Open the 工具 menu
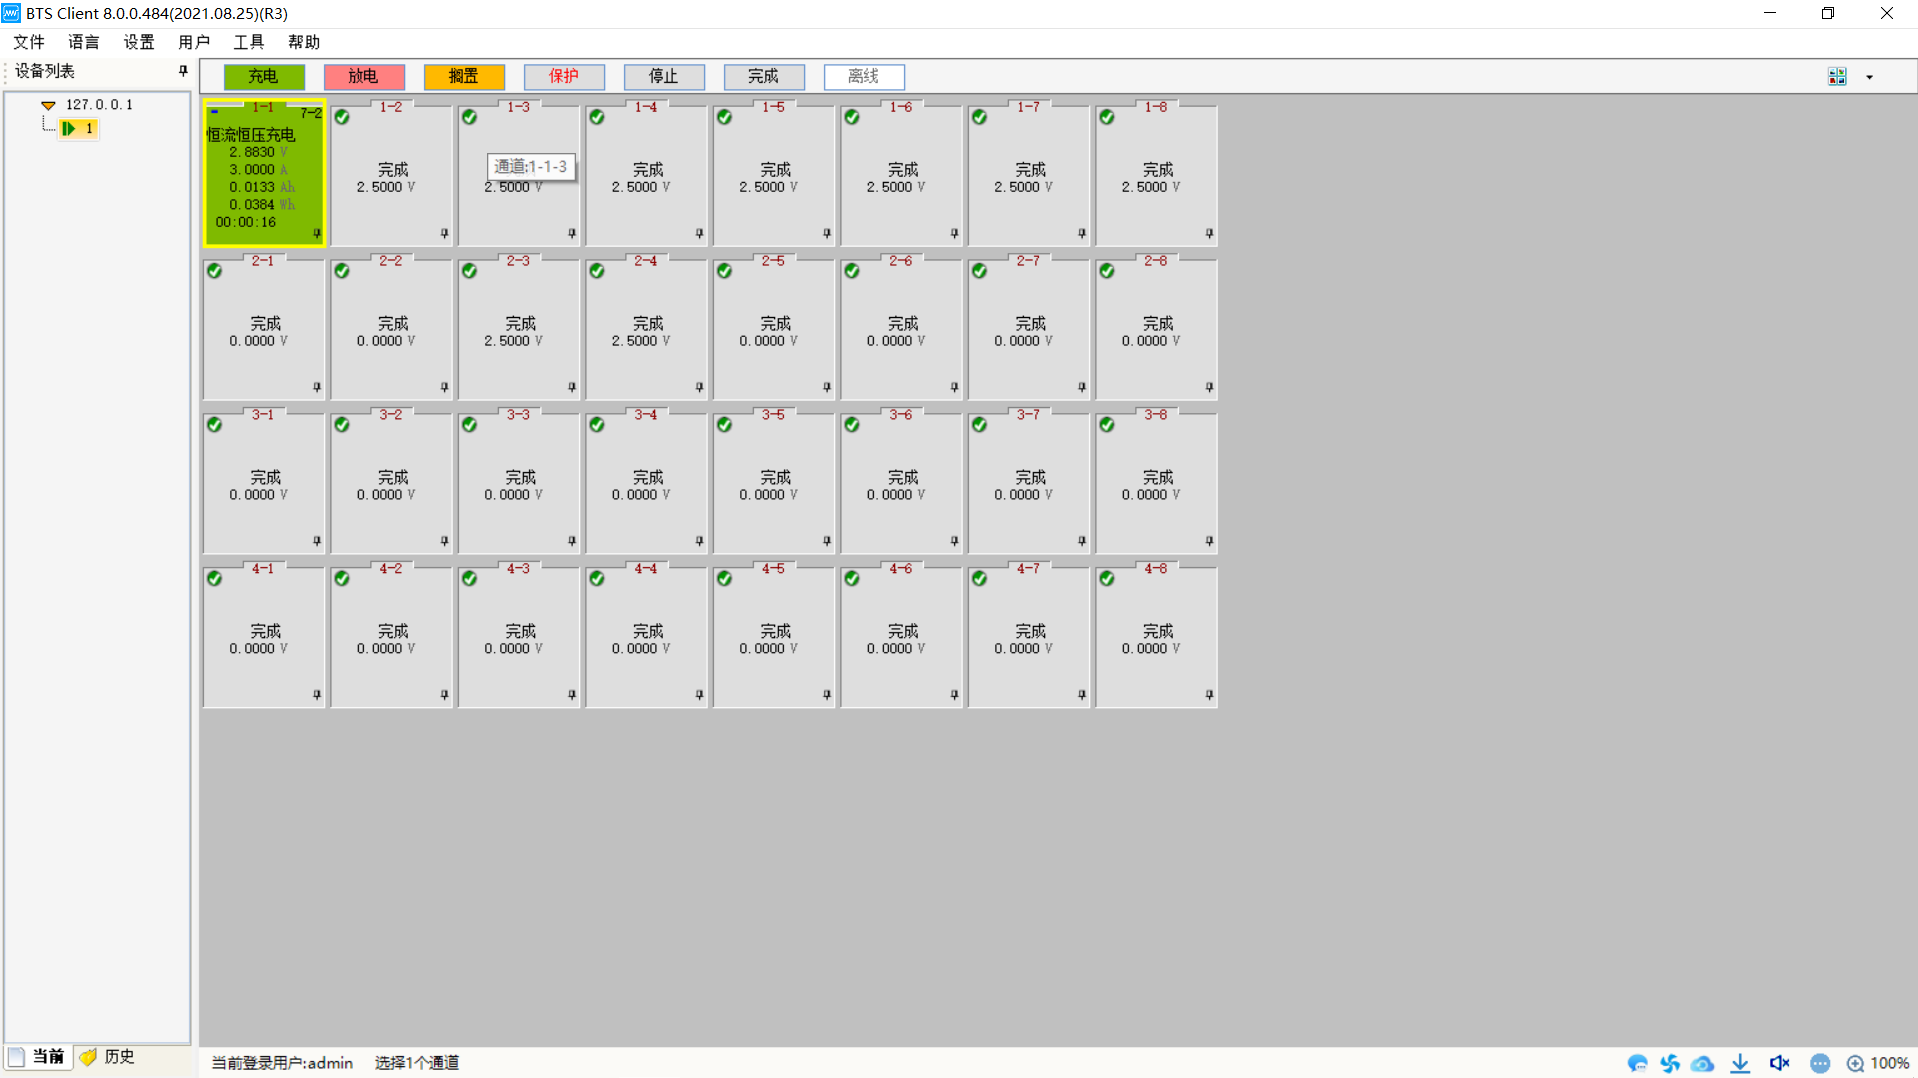 [249, 42]
